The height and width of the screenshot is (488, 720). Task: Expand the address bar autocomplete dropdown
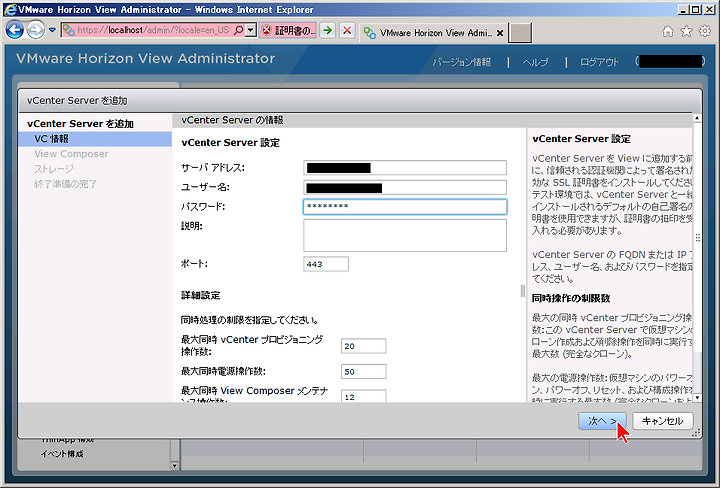[x=250, y=30]
